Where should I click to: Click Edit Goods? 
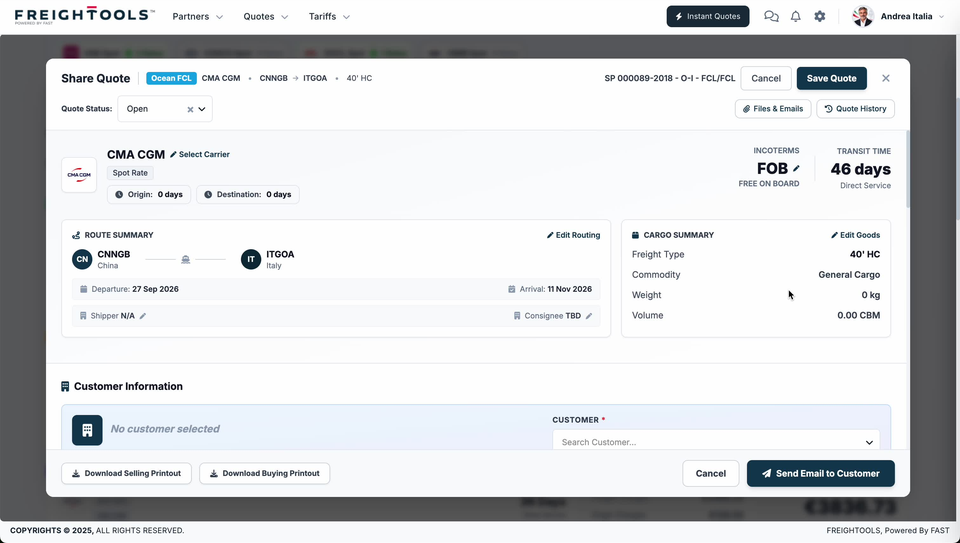(855, 235)
